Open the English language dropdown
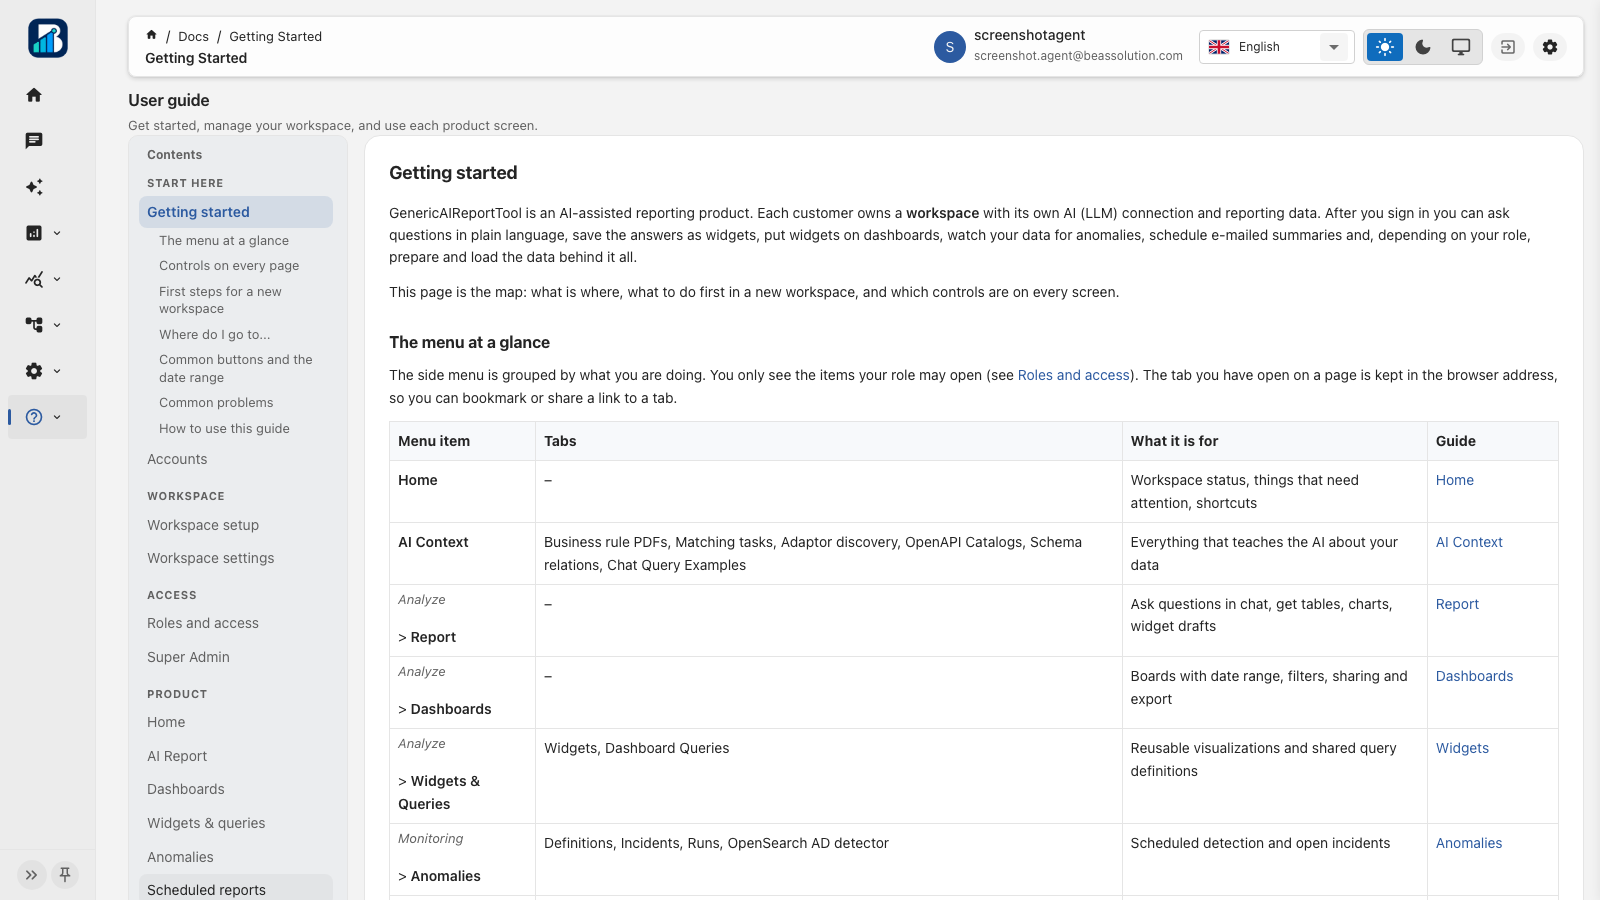 pyautogui.click(x=1277, y=47)
